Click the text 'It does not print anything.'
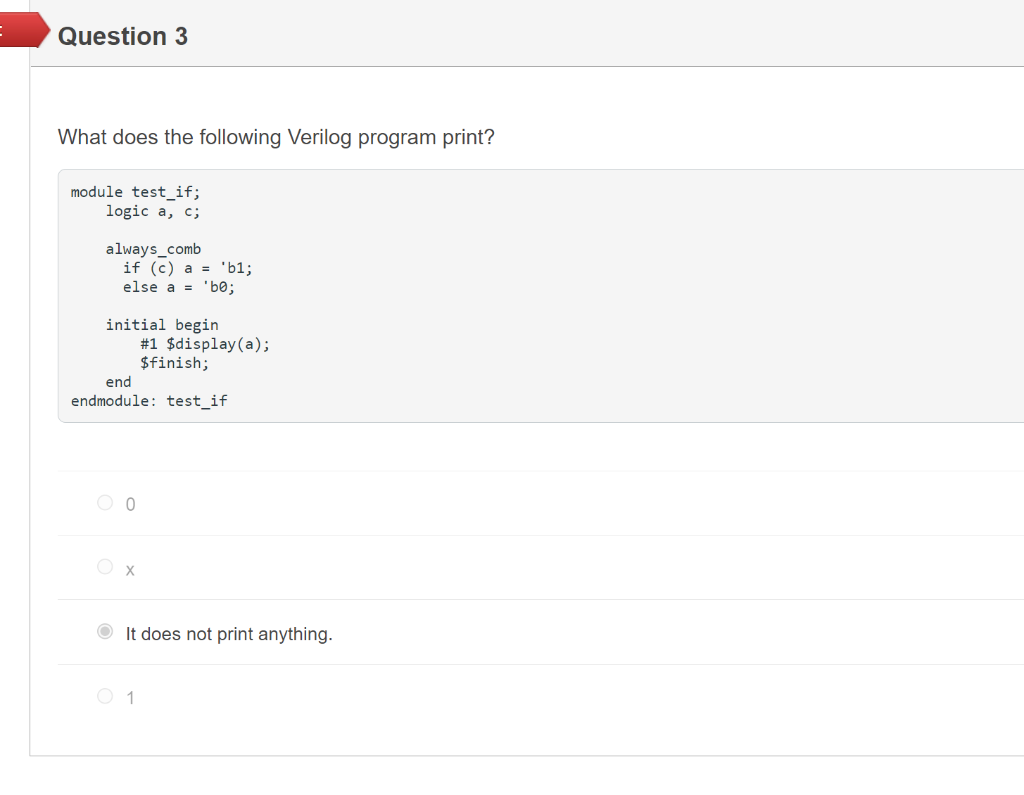The image size is (1024, 795). [229, 633]
